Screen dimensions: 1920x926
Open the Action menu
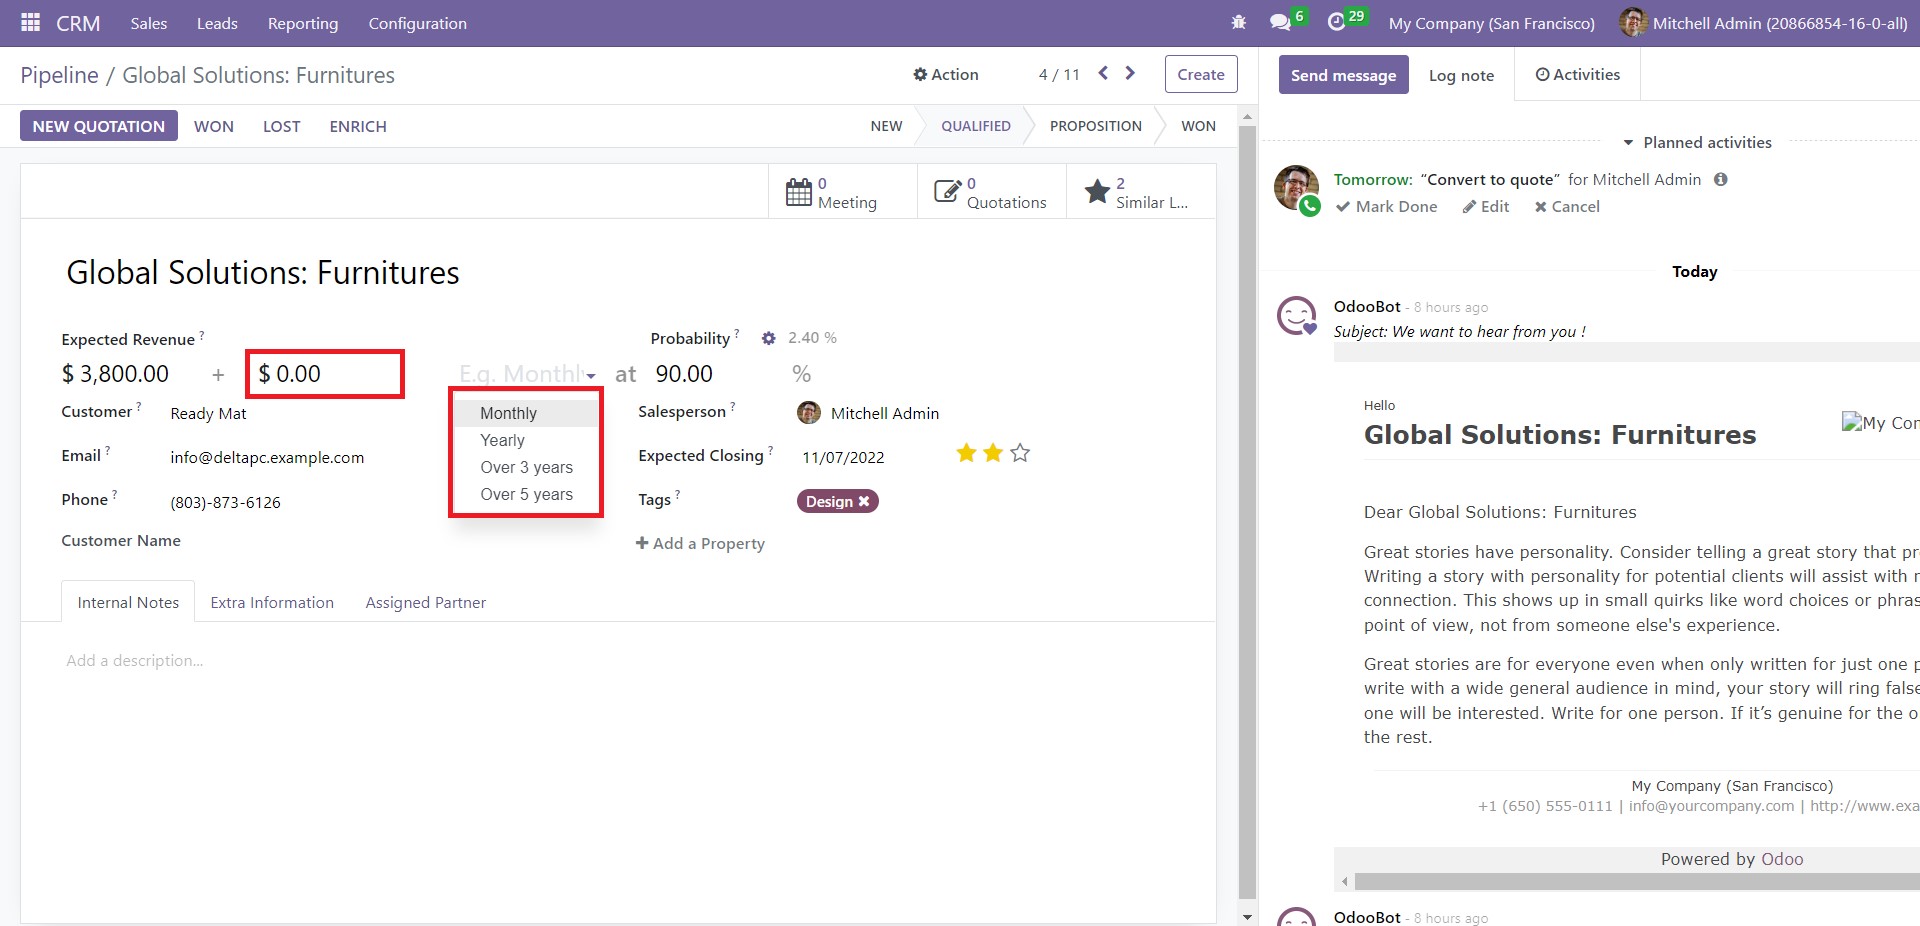(x=945, y=74)
